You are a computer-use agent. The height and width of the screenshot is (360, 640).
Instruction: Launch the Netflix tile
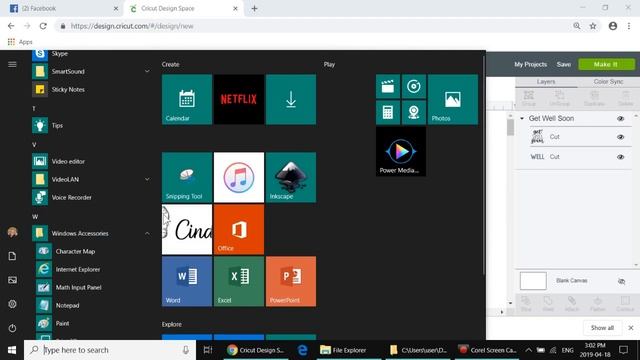[x=239, y=99]
